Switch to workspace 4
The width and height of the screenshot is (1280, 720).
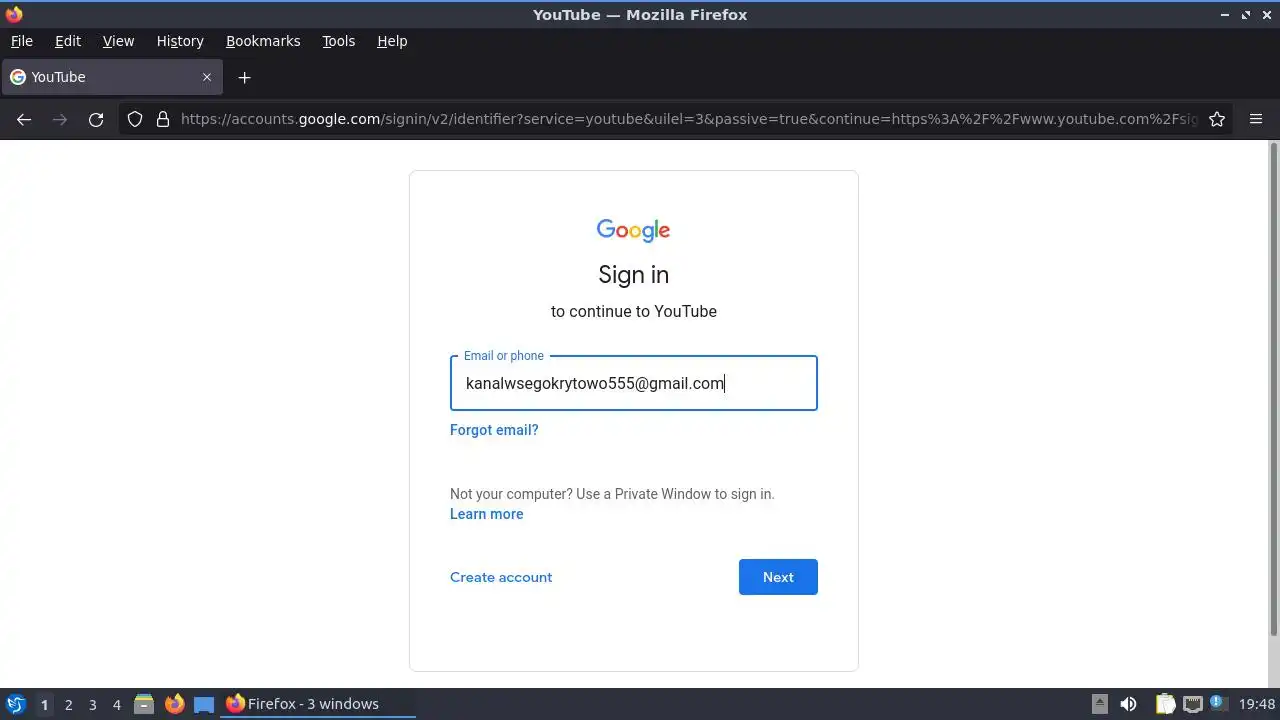pos(116,705)
